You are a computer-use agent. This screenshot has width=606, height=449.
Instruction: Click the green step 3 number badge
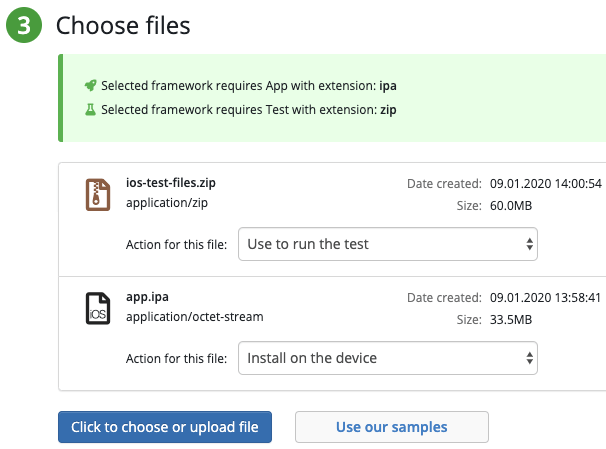(24, 25)
